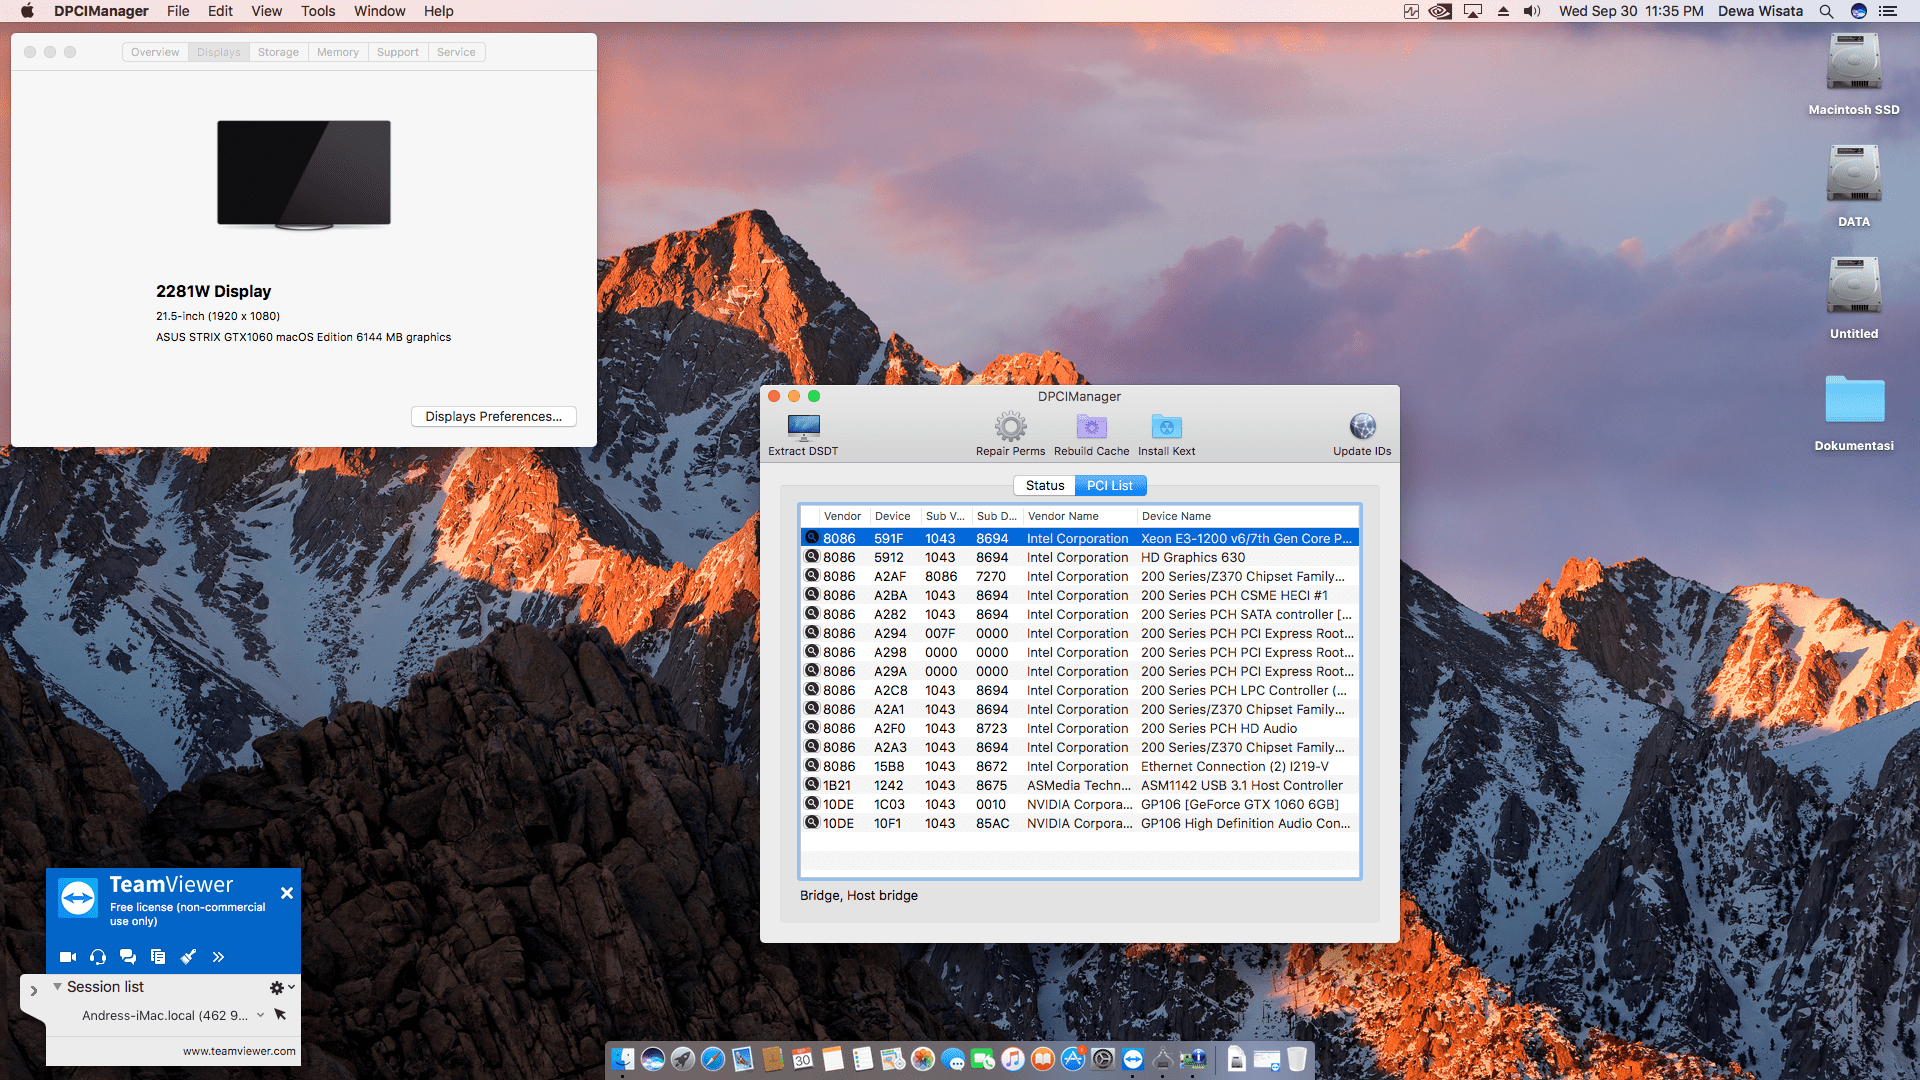
Task: Select the DATA drive icon on the desktop
Action: point(1854,174)
